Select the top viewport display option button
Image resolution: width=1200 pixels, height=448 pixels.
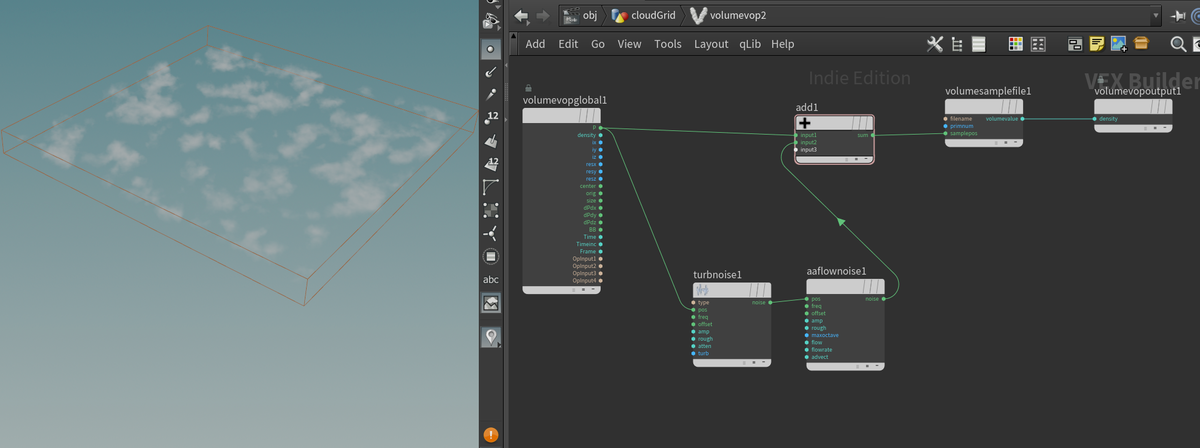click(490, 49)
